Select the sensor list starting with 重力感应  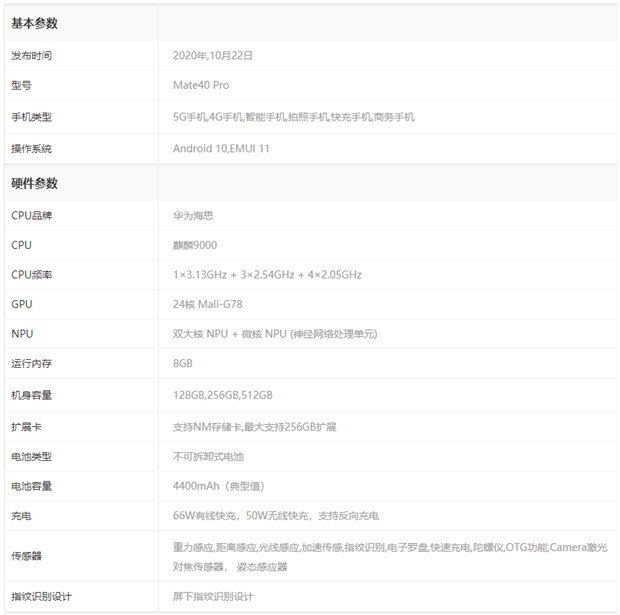pyautogui.click(x=390, y=557)
